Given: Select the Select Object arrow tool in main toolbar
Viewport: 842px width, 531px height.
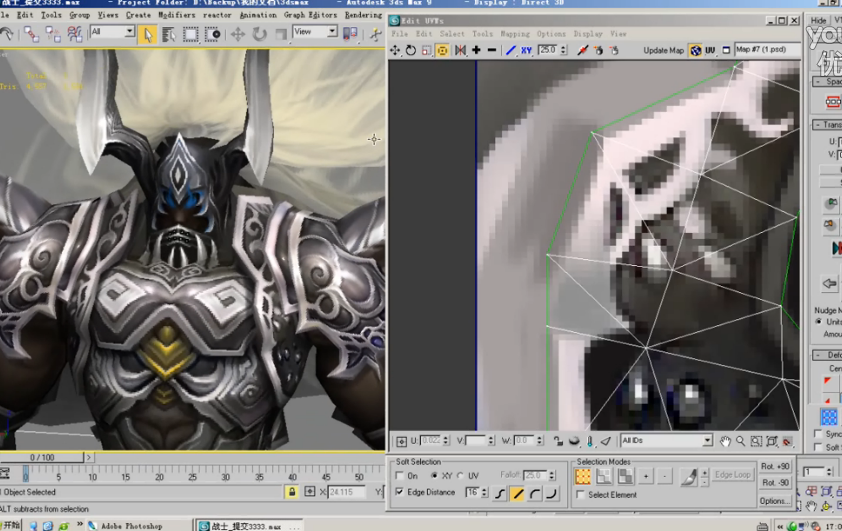Looking at the screenshot, I should [x=147, y=34].
